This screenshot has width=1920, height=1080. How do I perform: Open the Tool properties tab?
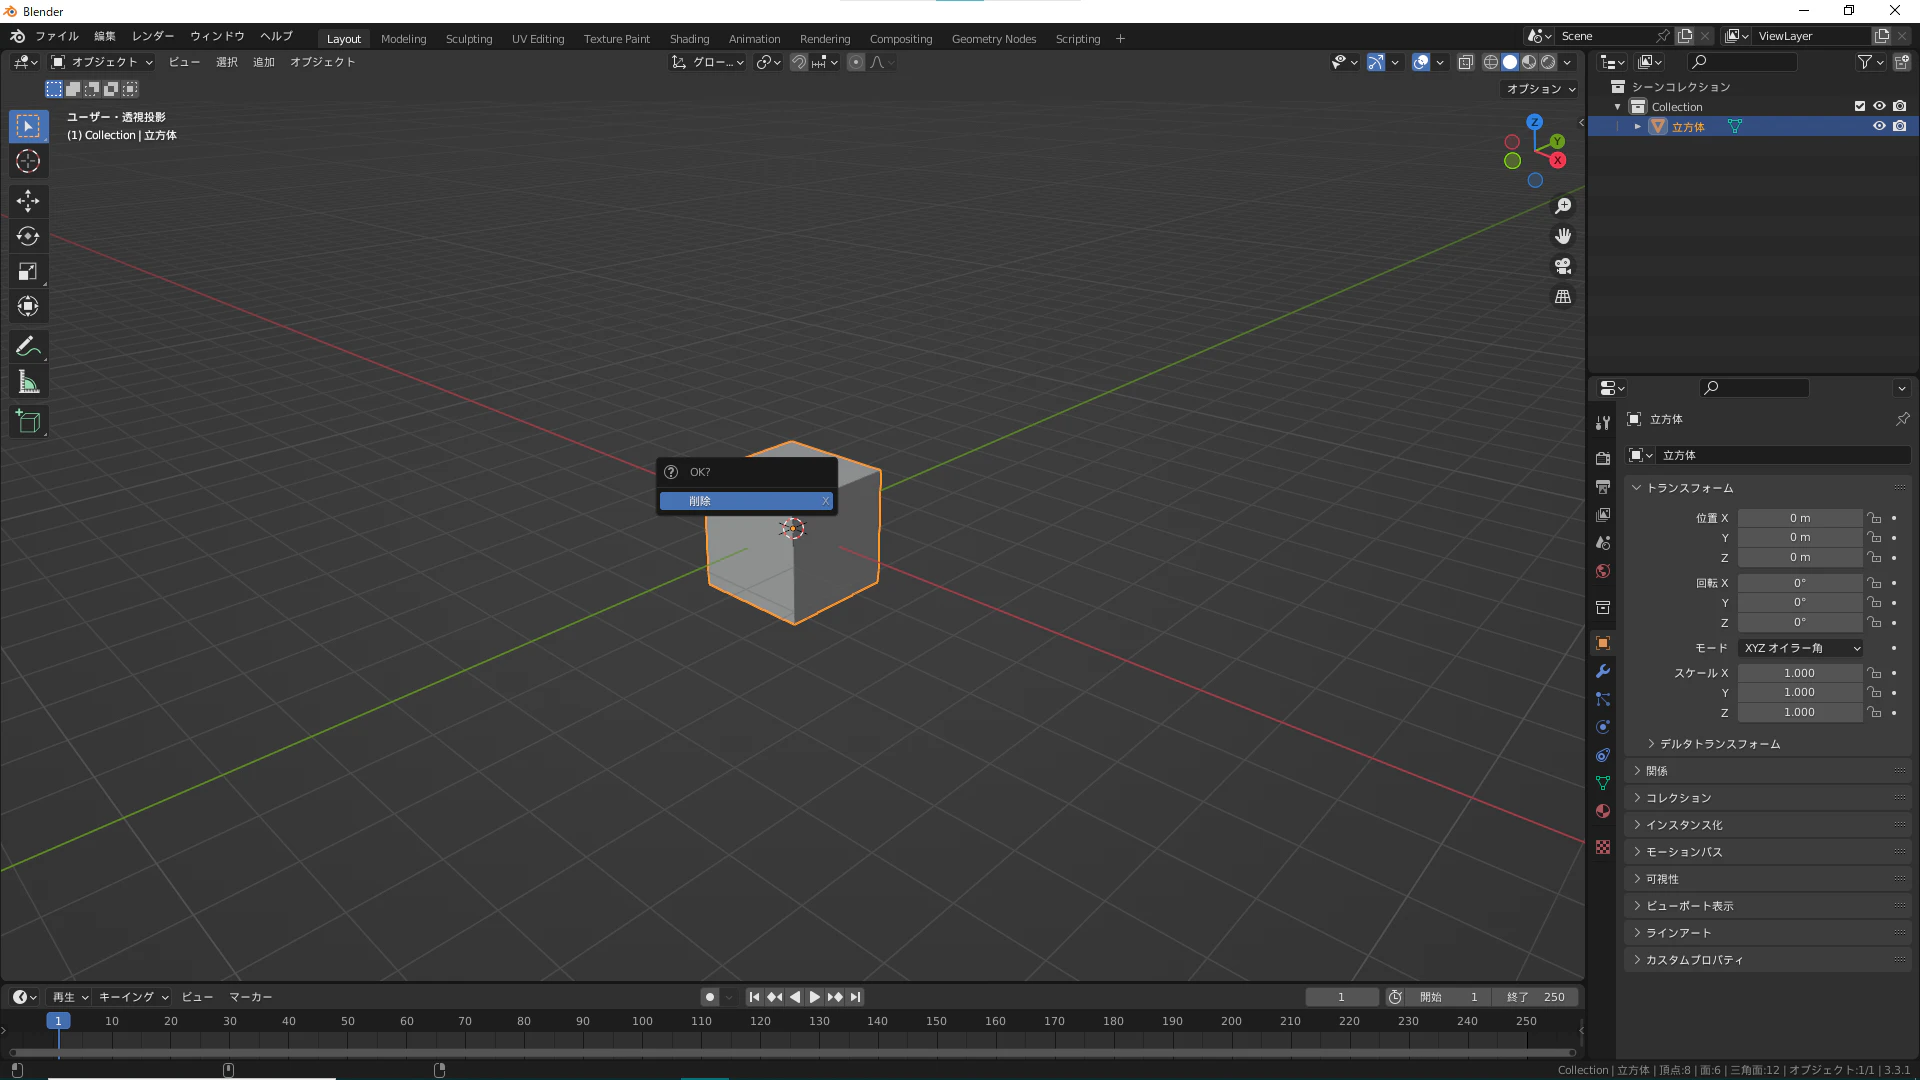[1603, 423]
